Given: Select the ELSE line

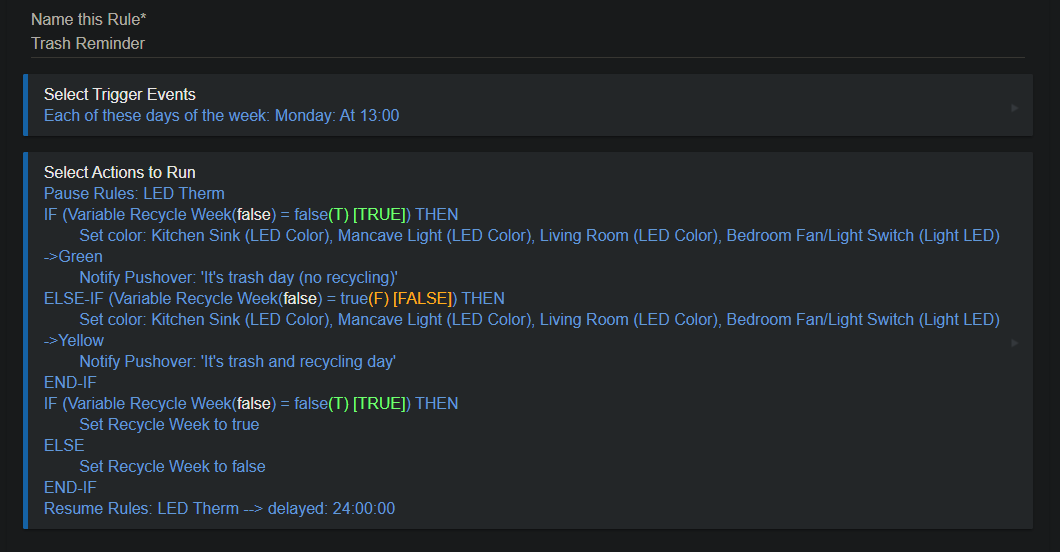Looking at the screenshot, I should point(64,445).
